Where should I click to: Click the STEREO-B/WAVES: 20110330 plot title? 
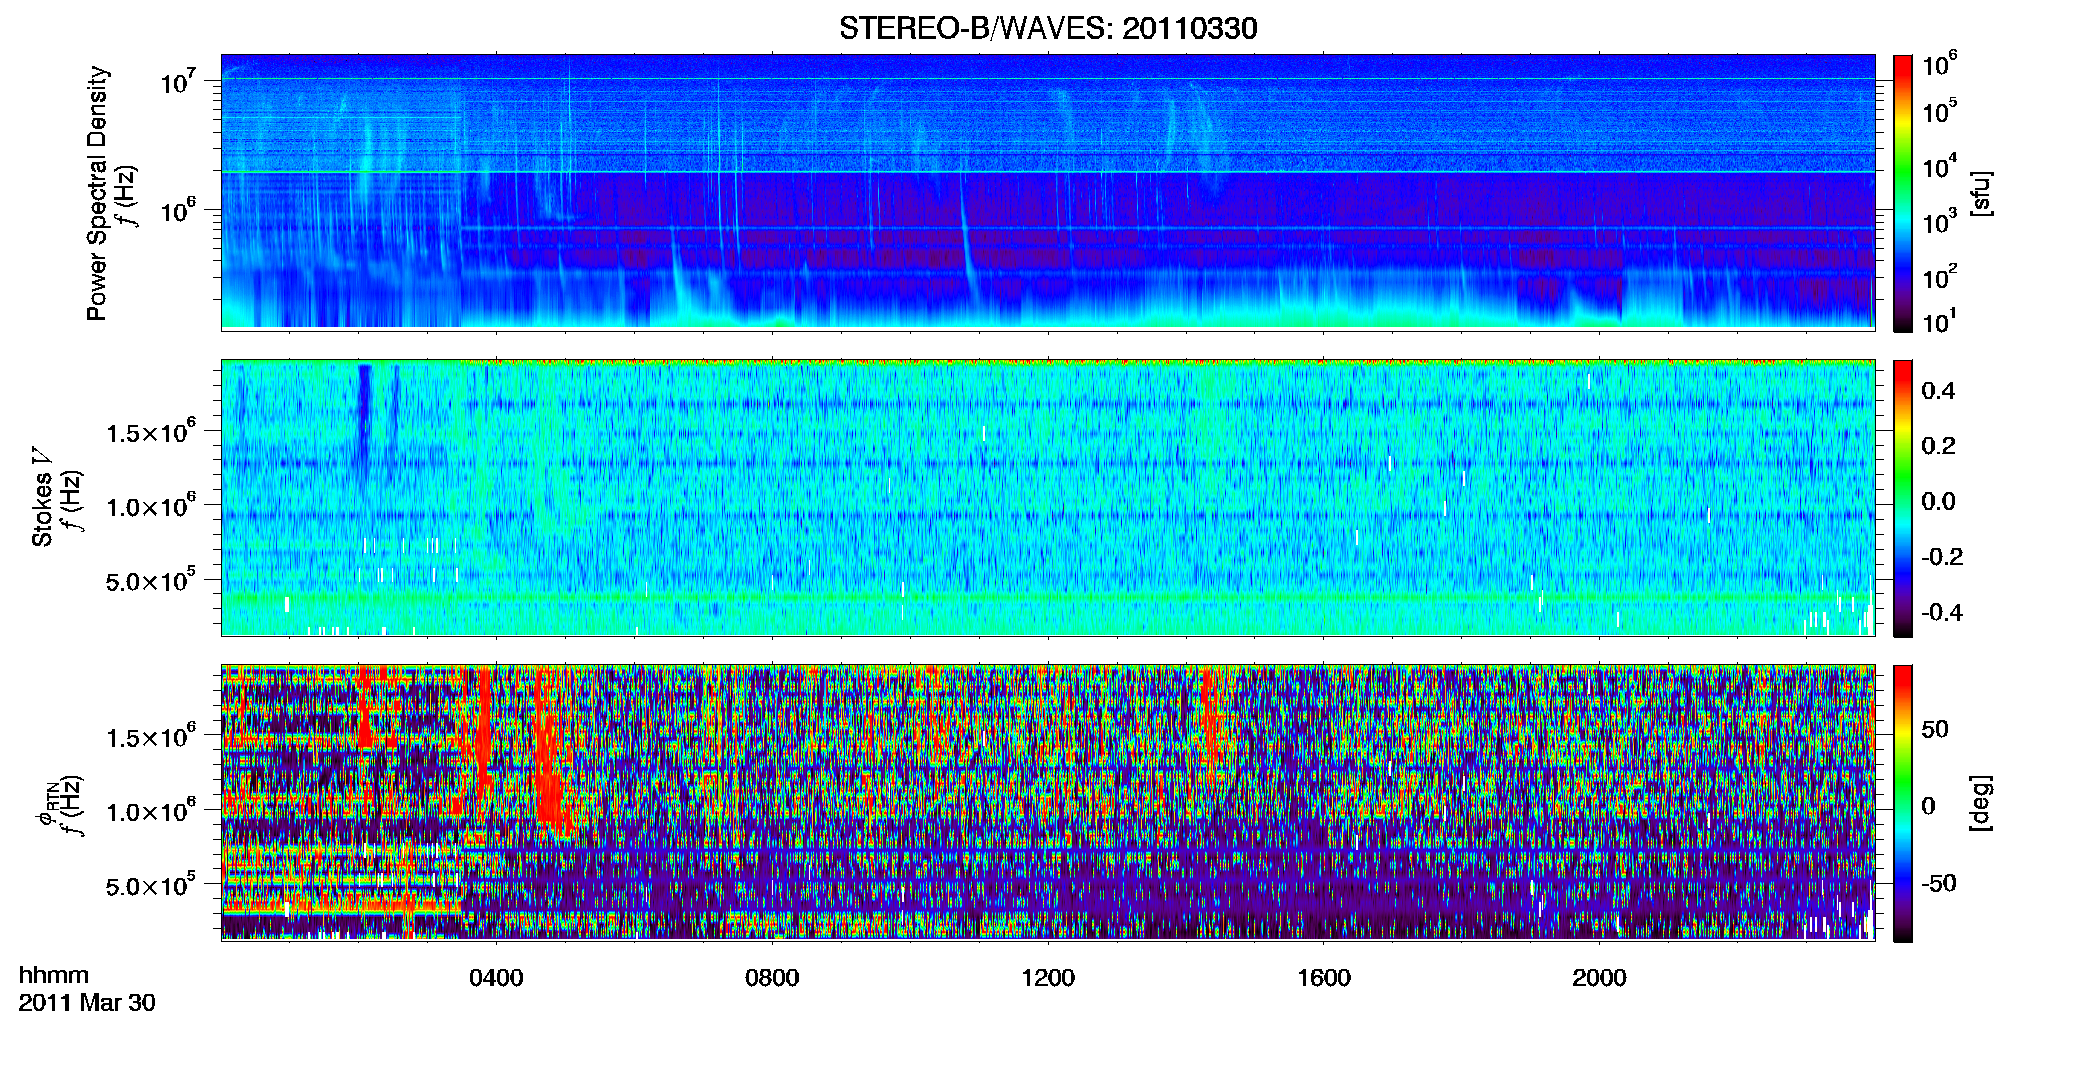tap(1048, 28)
